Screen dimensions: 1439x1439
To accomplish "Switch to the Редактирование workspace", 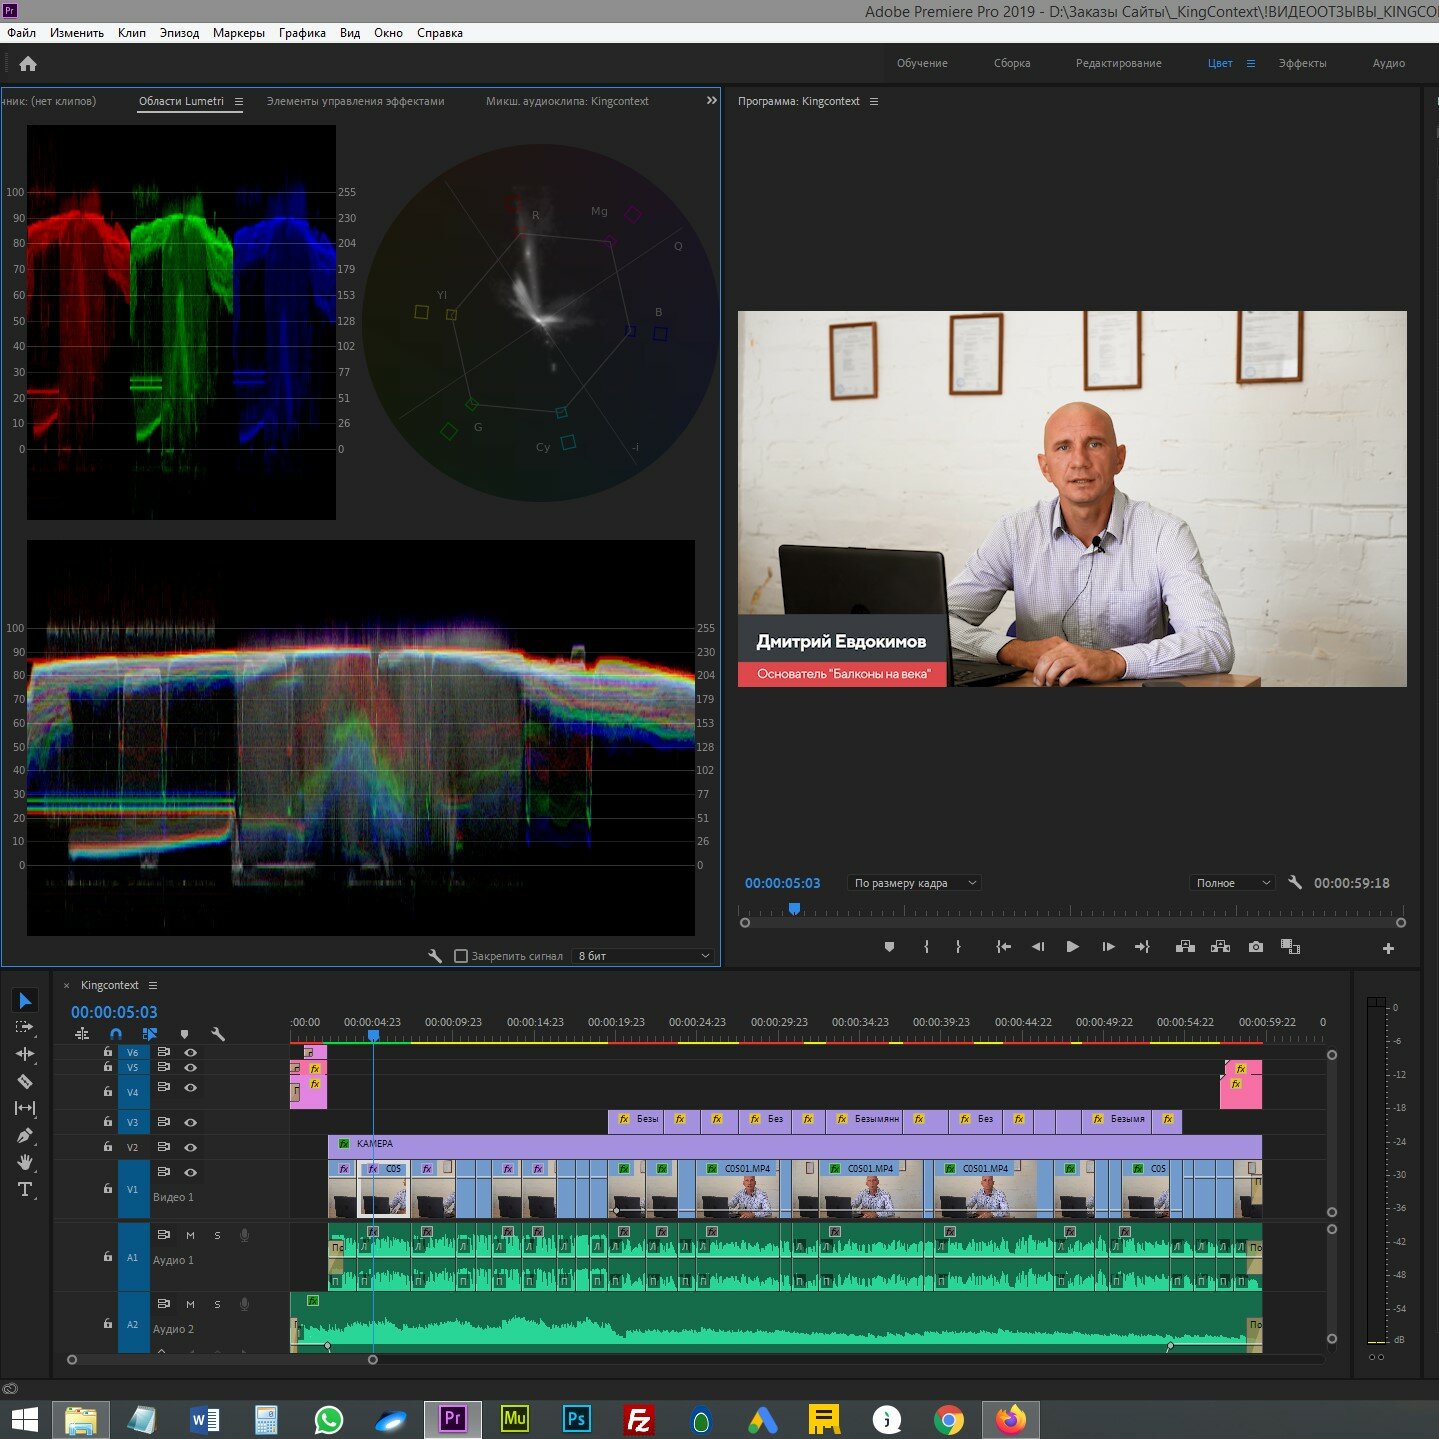I will [x=1118, y=63].
